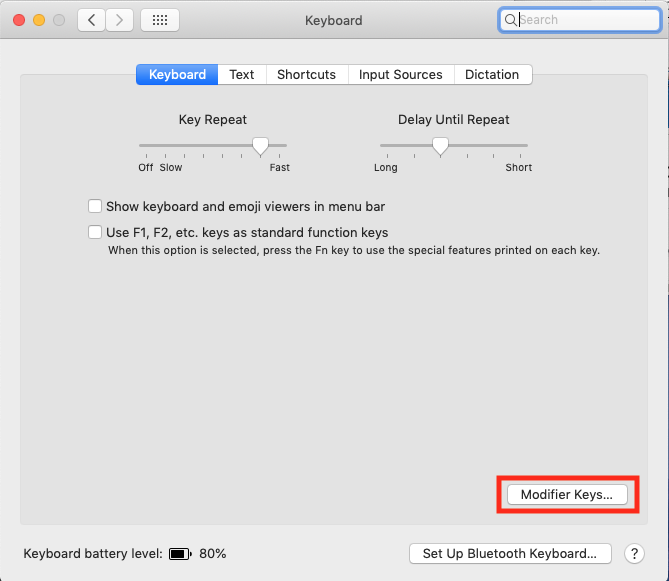Show all preferences grid icon
The height and width of the screenshot is (581, 669).
pos(160,20)
